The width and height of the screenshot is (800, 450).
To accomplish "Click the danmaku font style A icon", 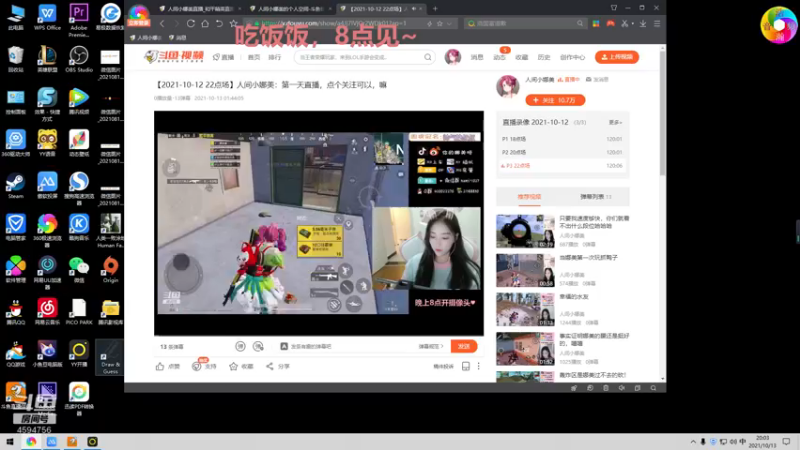I will pos(284,346).
